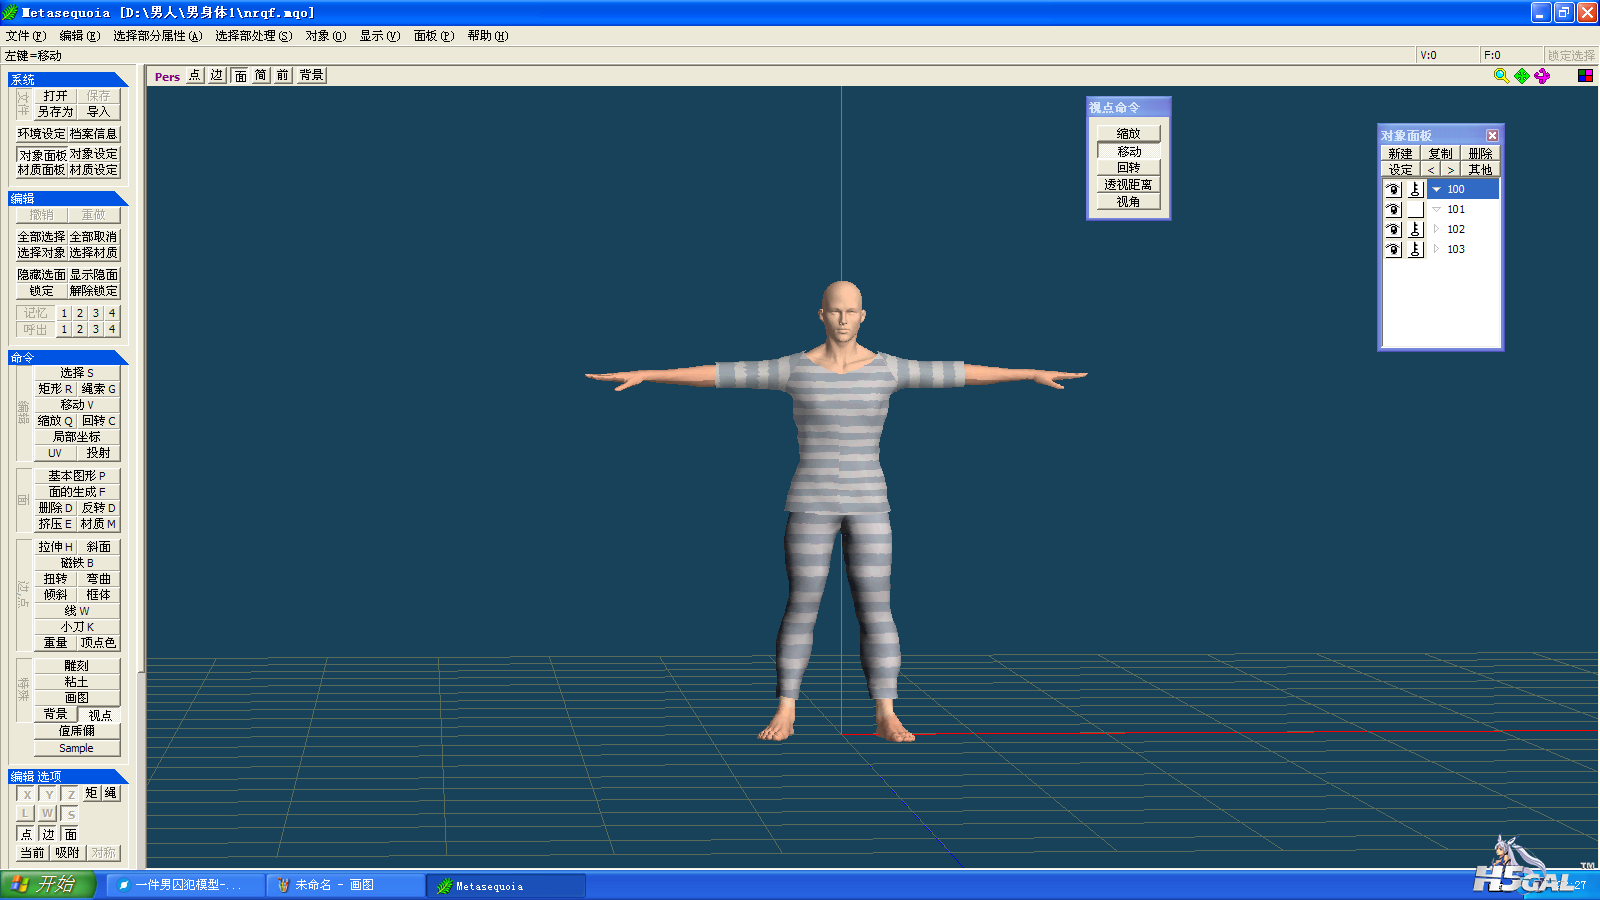This screenshot has height=900, width=1600.
Task: Click the > move-down button in object panel
Action: [x=1450, y=170]
